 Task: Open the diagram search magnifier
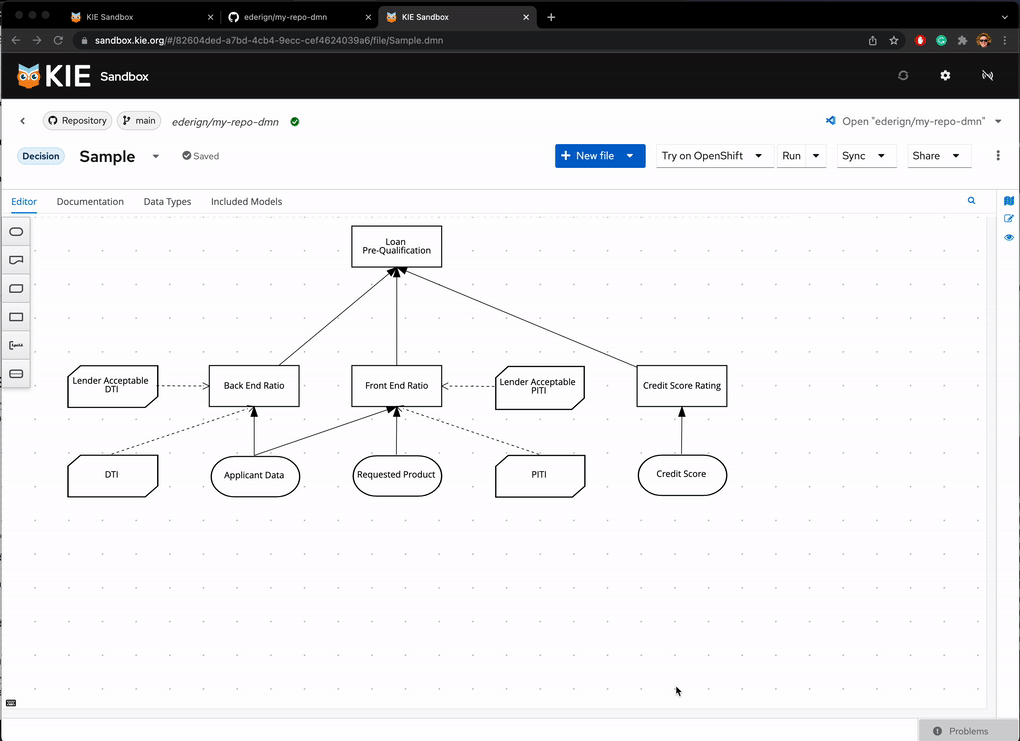971,201
